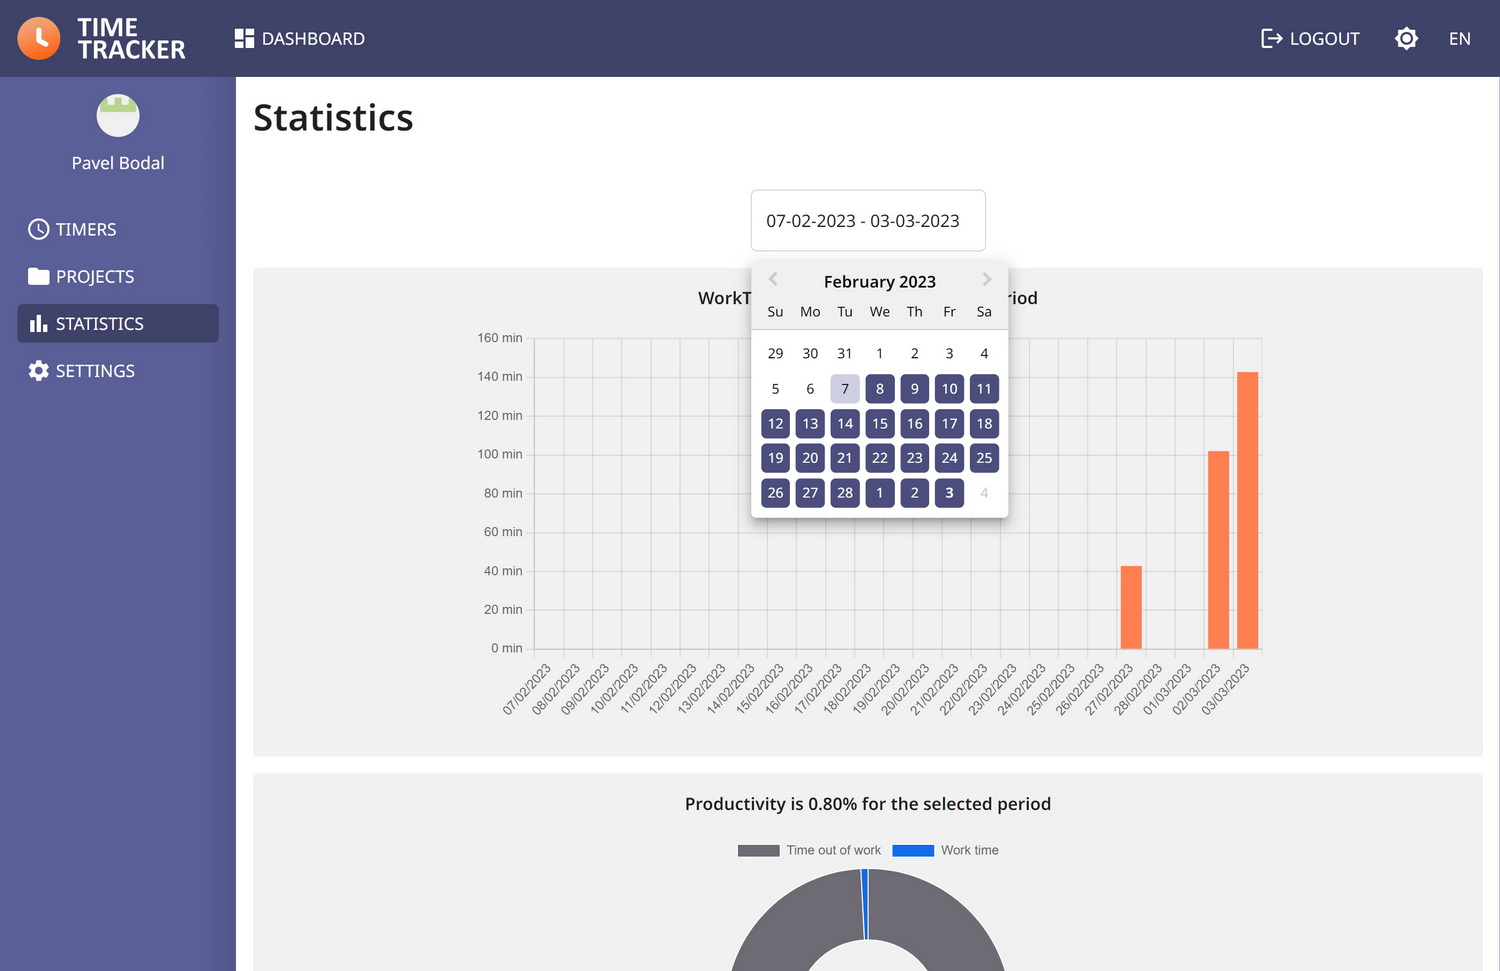Click the Logout text button
This screenshot has height=971, width=1500.
pos(1324,38)
